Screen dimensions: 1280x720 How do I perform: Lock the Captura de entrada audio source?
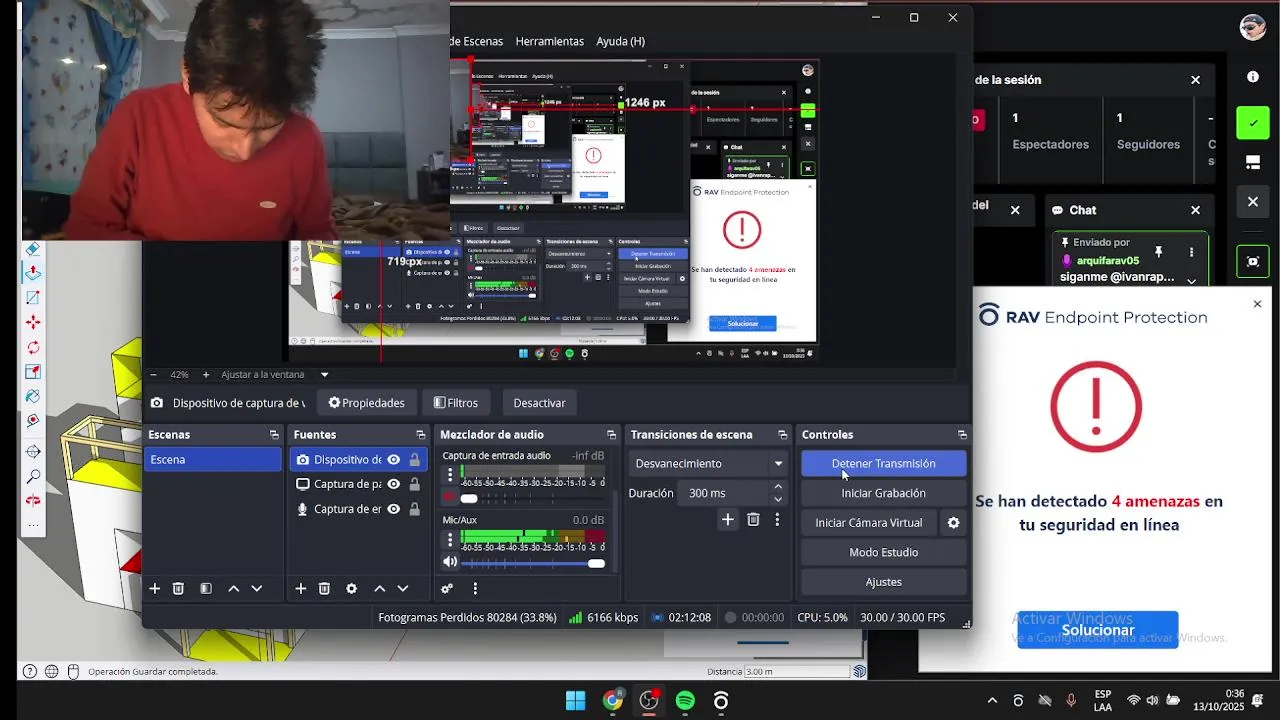click(414, 509)
